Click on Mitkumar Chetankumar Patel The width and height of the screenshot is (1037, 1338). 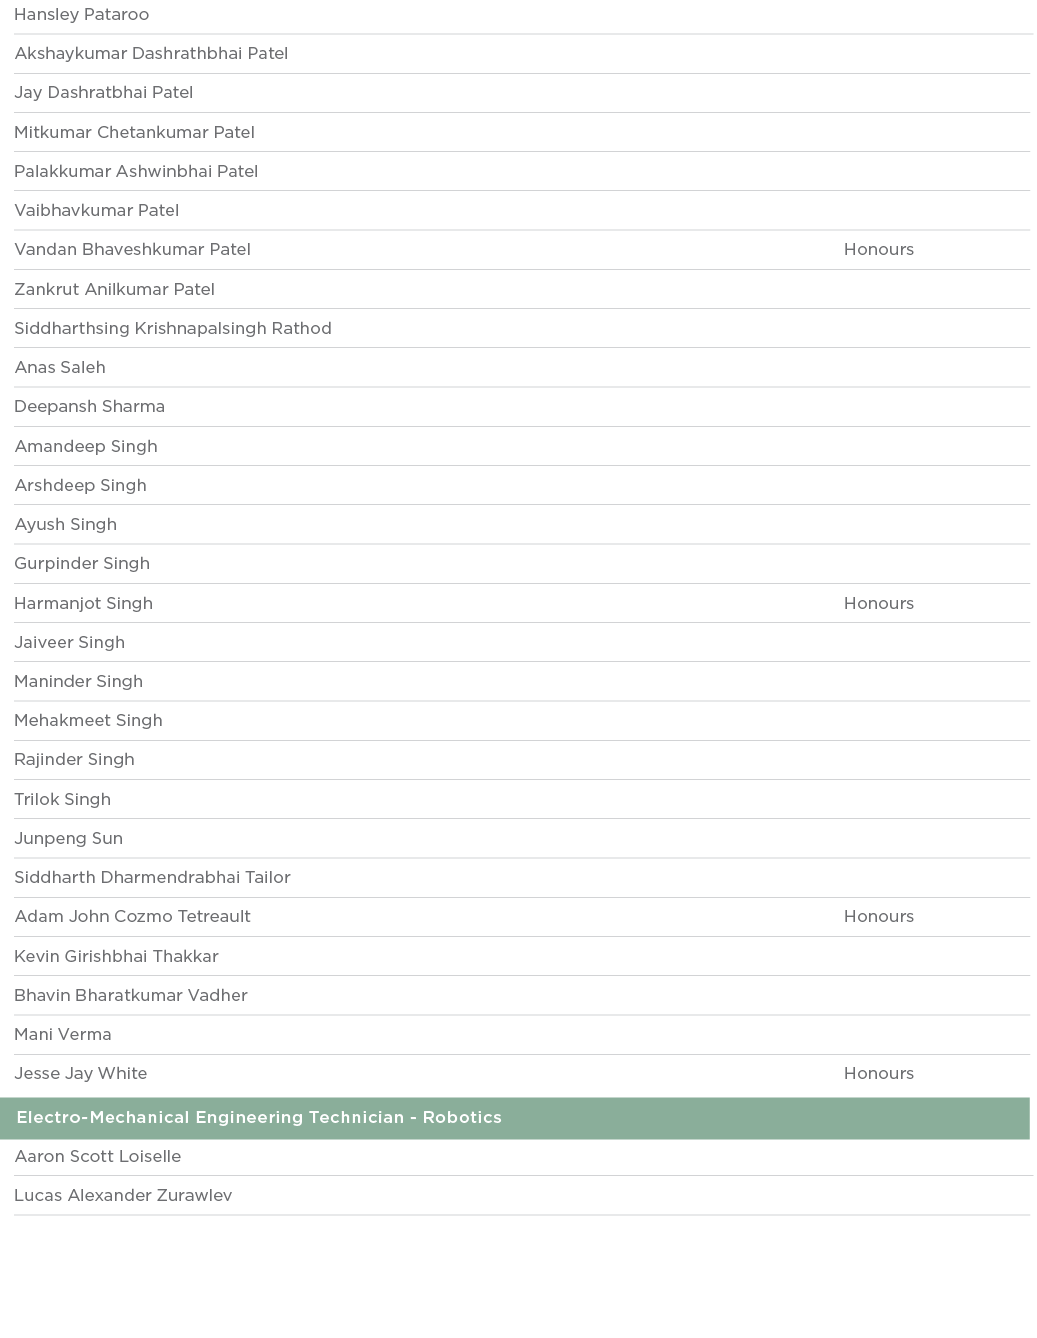(134, 132)
